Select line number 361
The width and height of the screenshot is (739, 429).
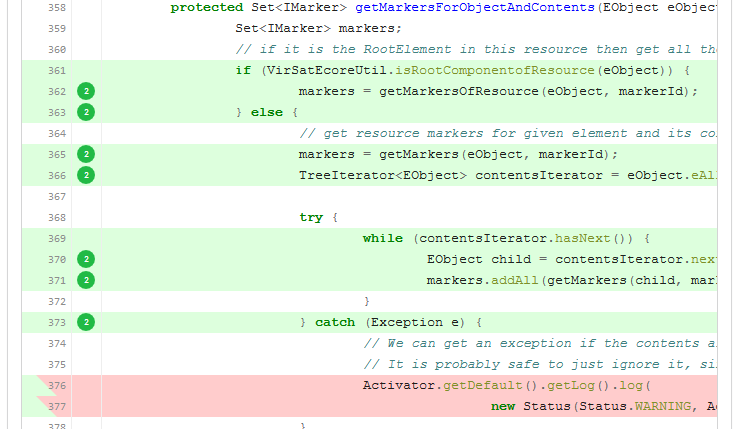[x=57, y=71]
